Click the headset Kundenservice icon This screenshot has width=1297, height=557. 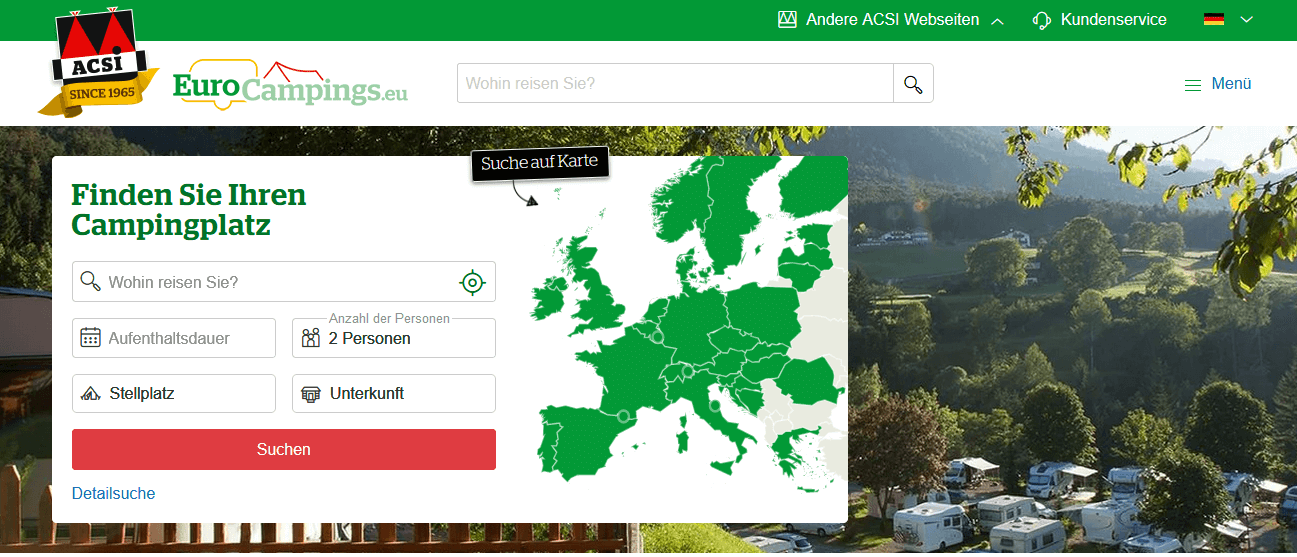[1042, 20]
